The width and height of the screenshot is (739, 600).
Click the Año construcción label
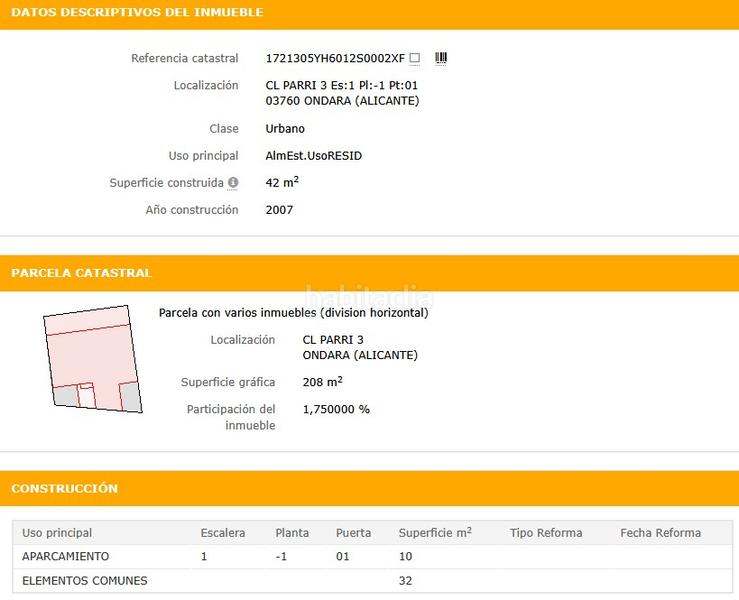click(x=192, y=210)
